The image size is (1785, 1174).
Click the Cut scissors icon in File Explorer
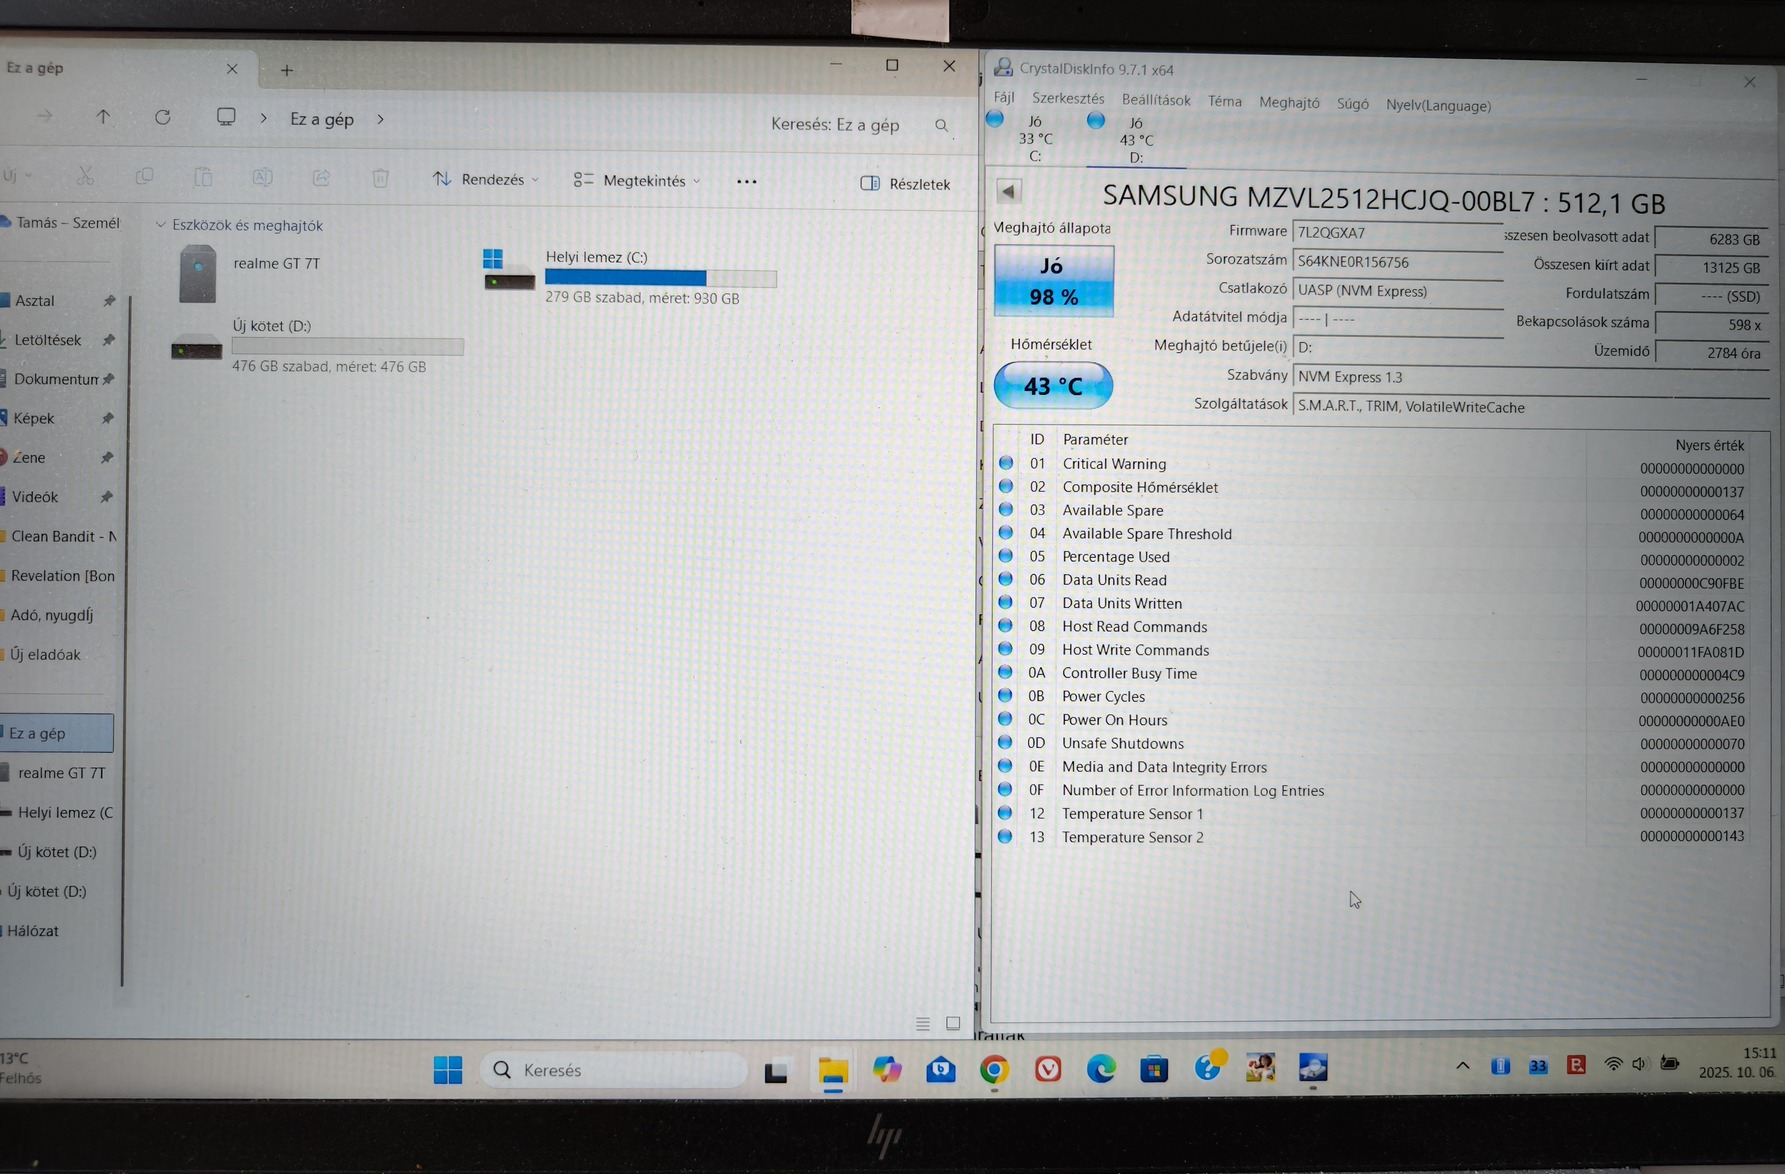85,176
